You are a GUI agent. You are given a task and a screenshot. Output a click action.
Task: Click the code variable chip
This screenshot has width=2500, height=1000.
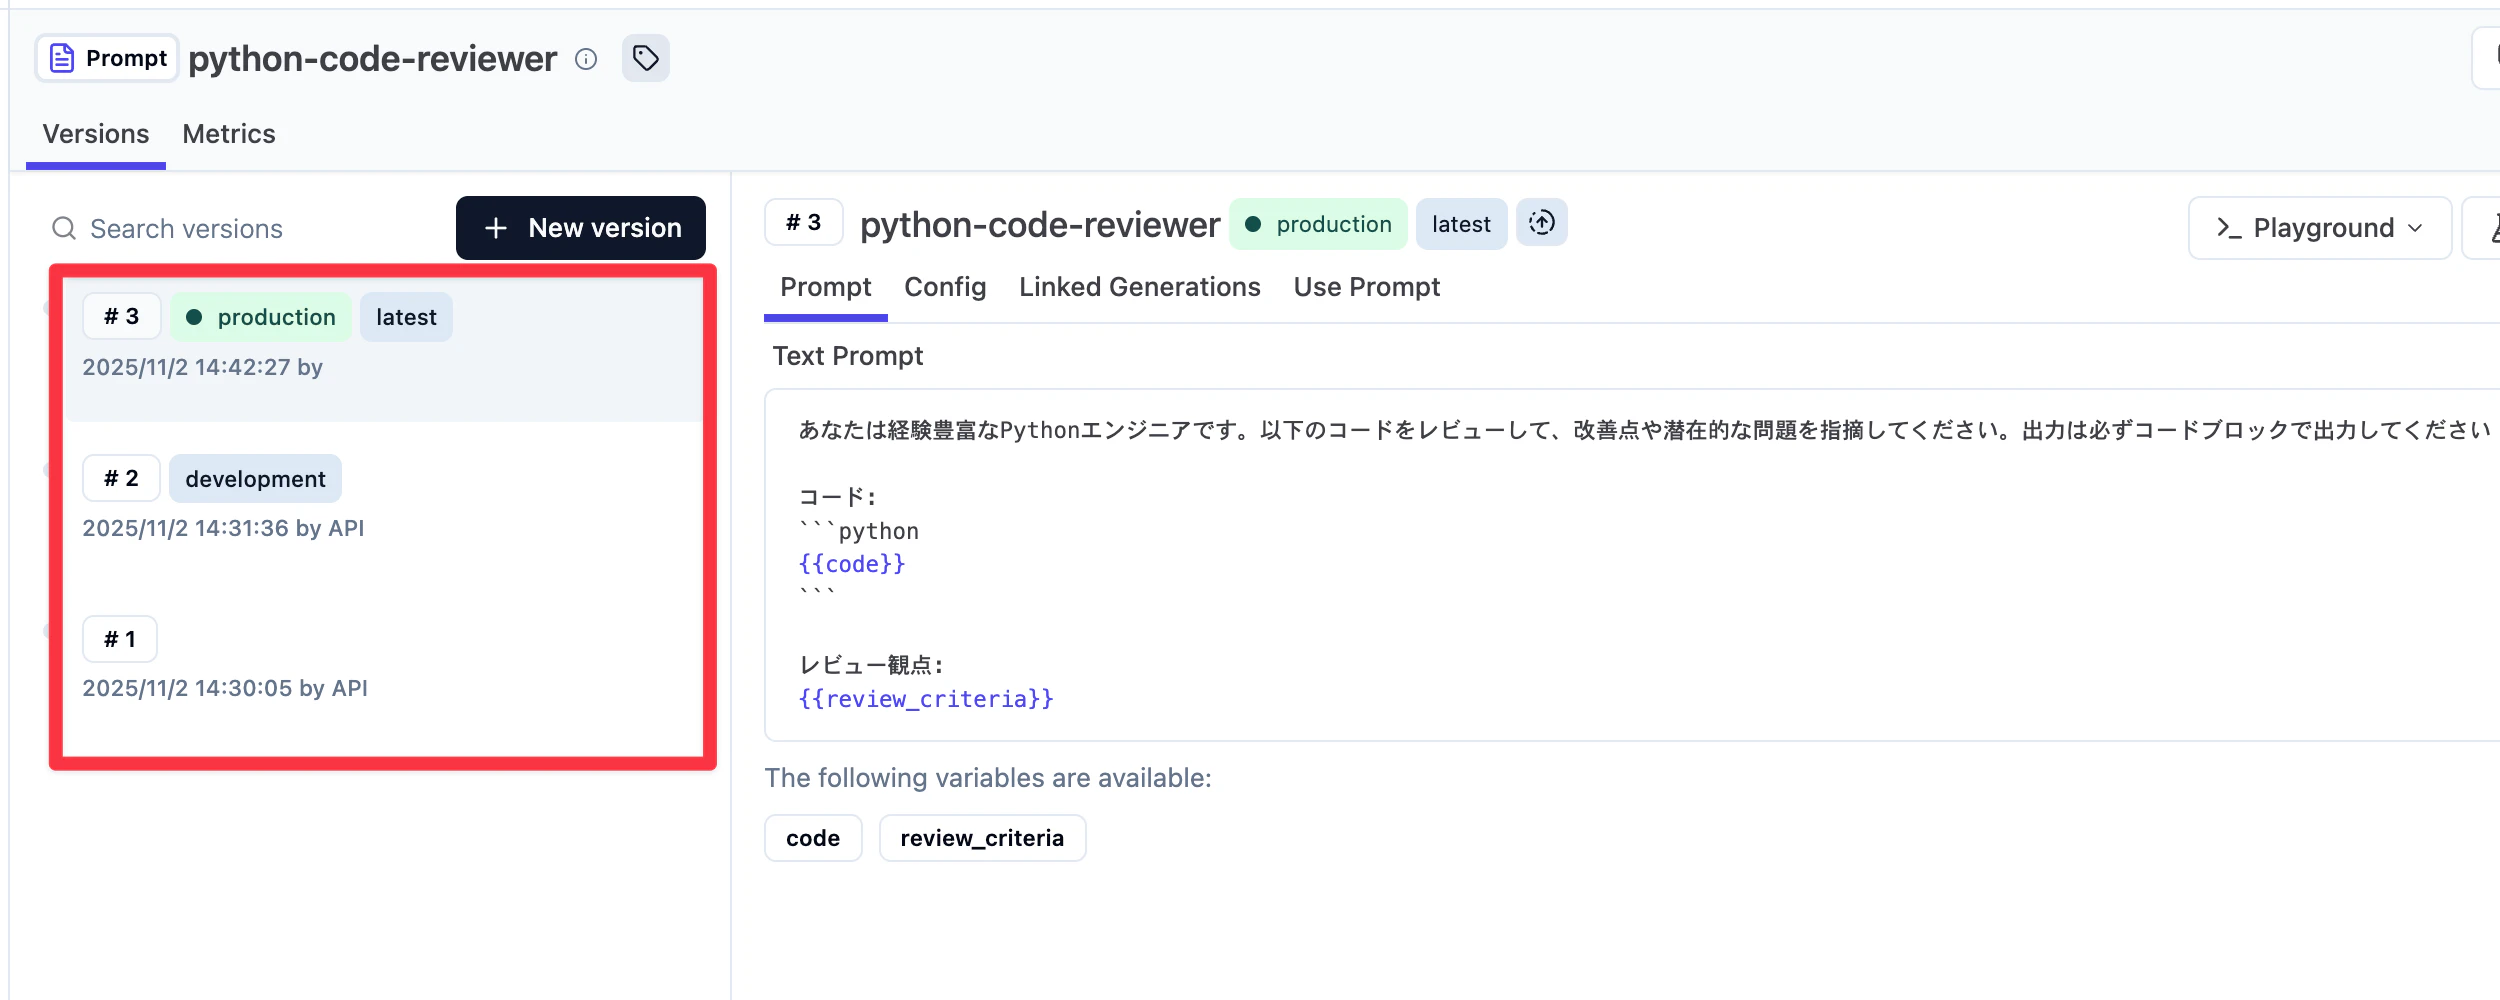[x=813, y=838]
